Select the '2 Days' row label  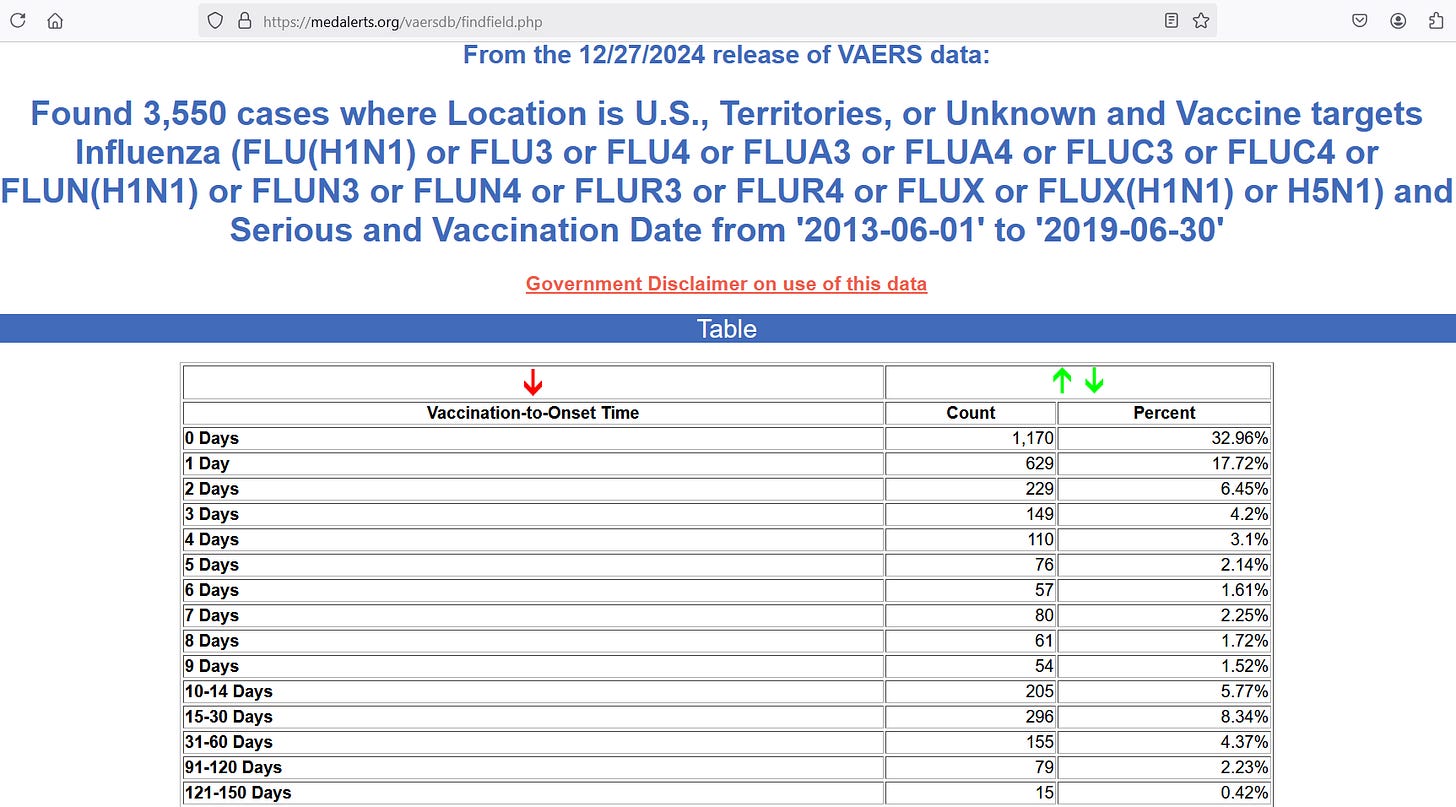(x=212, y=489)
